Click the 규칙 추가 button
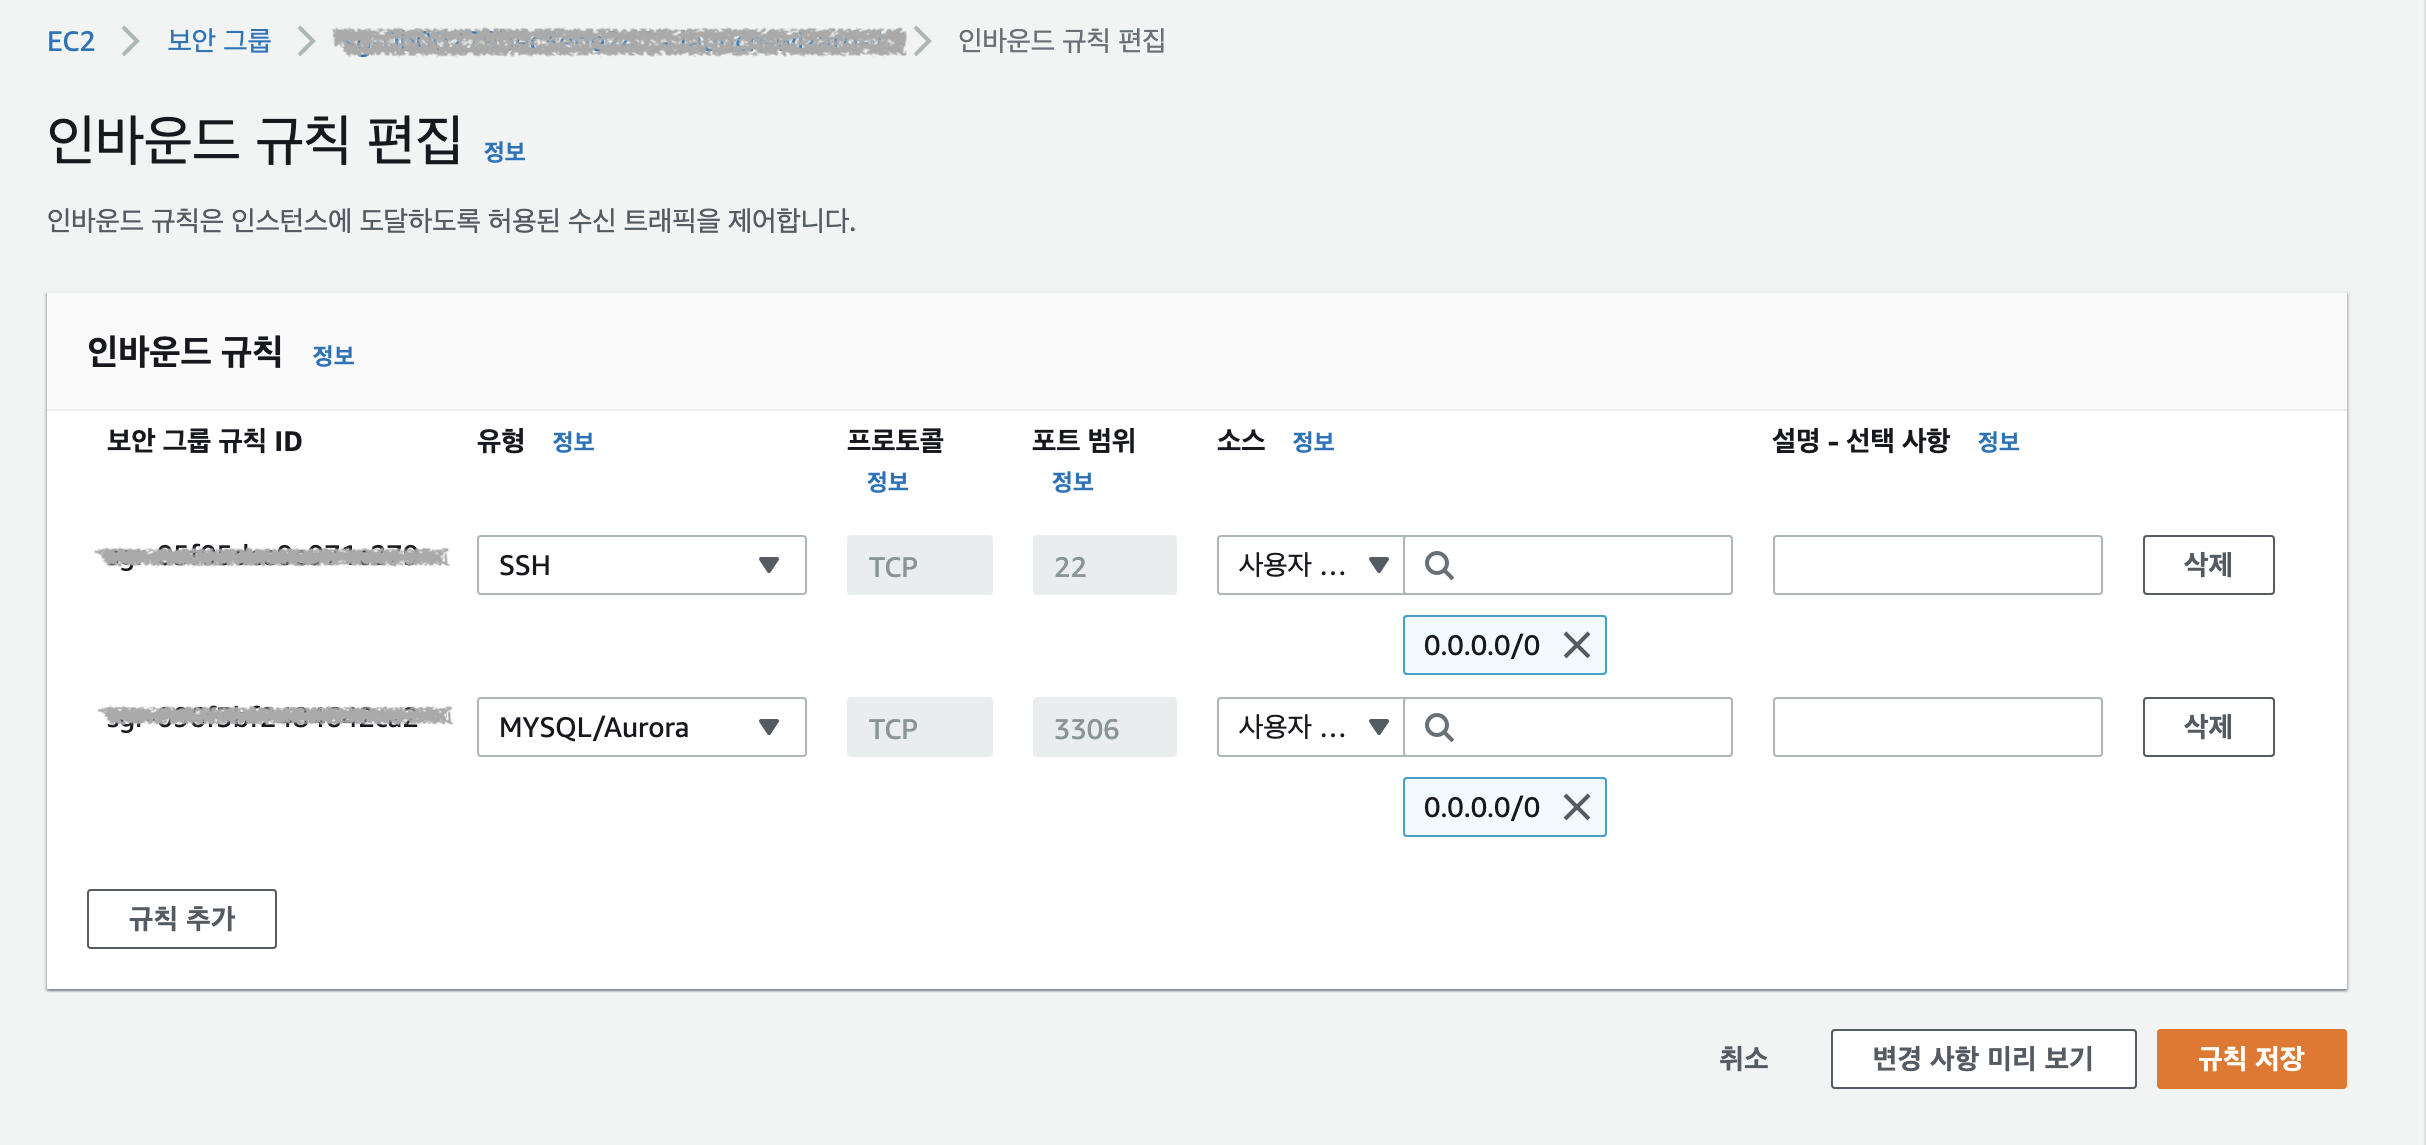 tap(182, 918)
